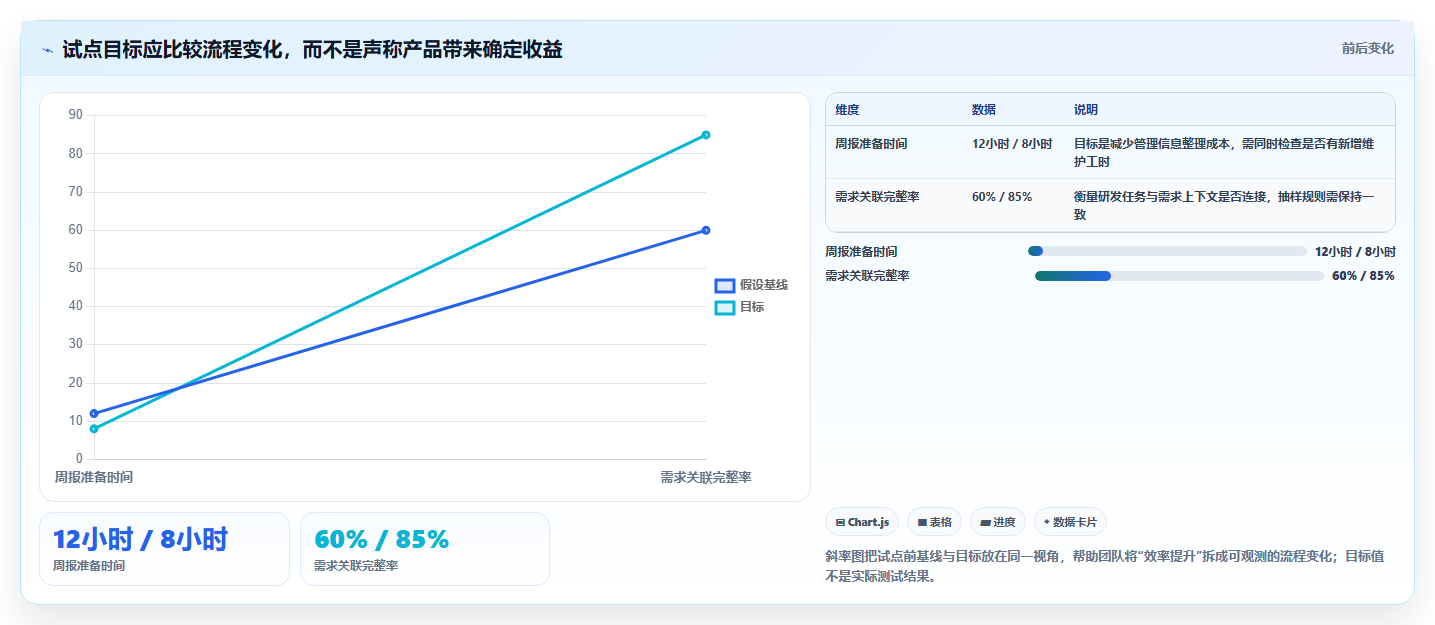This screenshot has height=625, width=1435.
Task: Click the lightning icon before the title
Action: pyautogui.click(x=47, y=49)
